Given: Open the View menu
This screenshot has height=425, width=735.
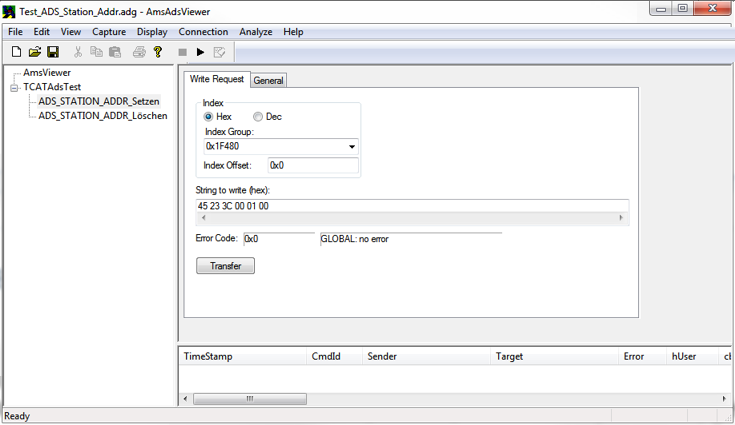Looking at the screenshot, I should (71, 32).
